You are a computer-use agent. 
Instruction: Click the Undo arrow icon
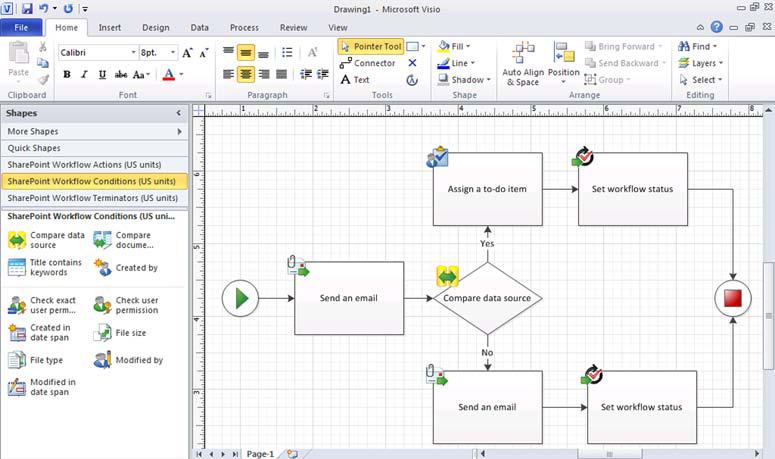pyautogui.click(x=43, y=8)
